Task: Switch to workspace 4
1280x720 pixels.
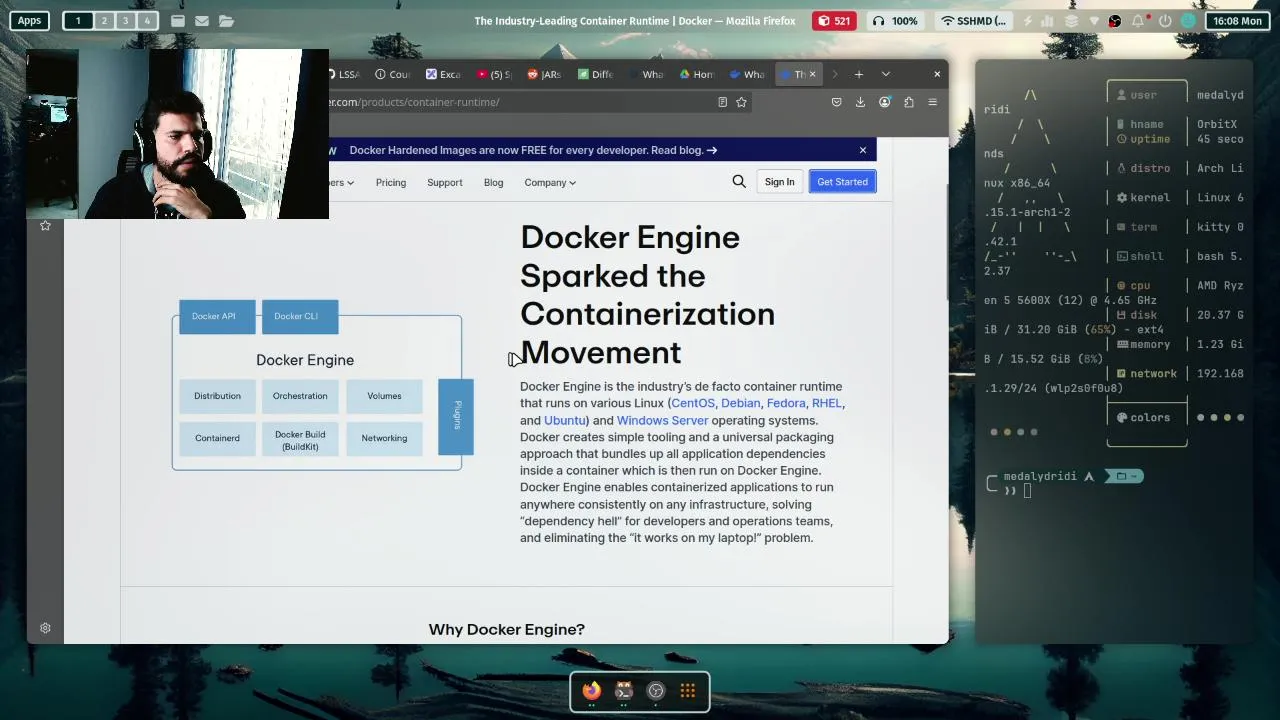Action: click(x=147, y=20)
